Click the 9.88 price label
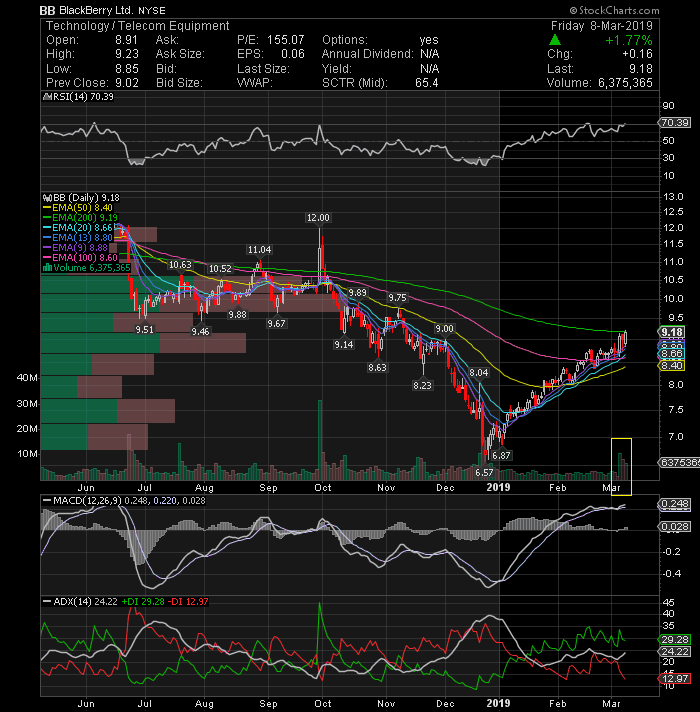Viewport: 700px width, 712px height. 237,314
